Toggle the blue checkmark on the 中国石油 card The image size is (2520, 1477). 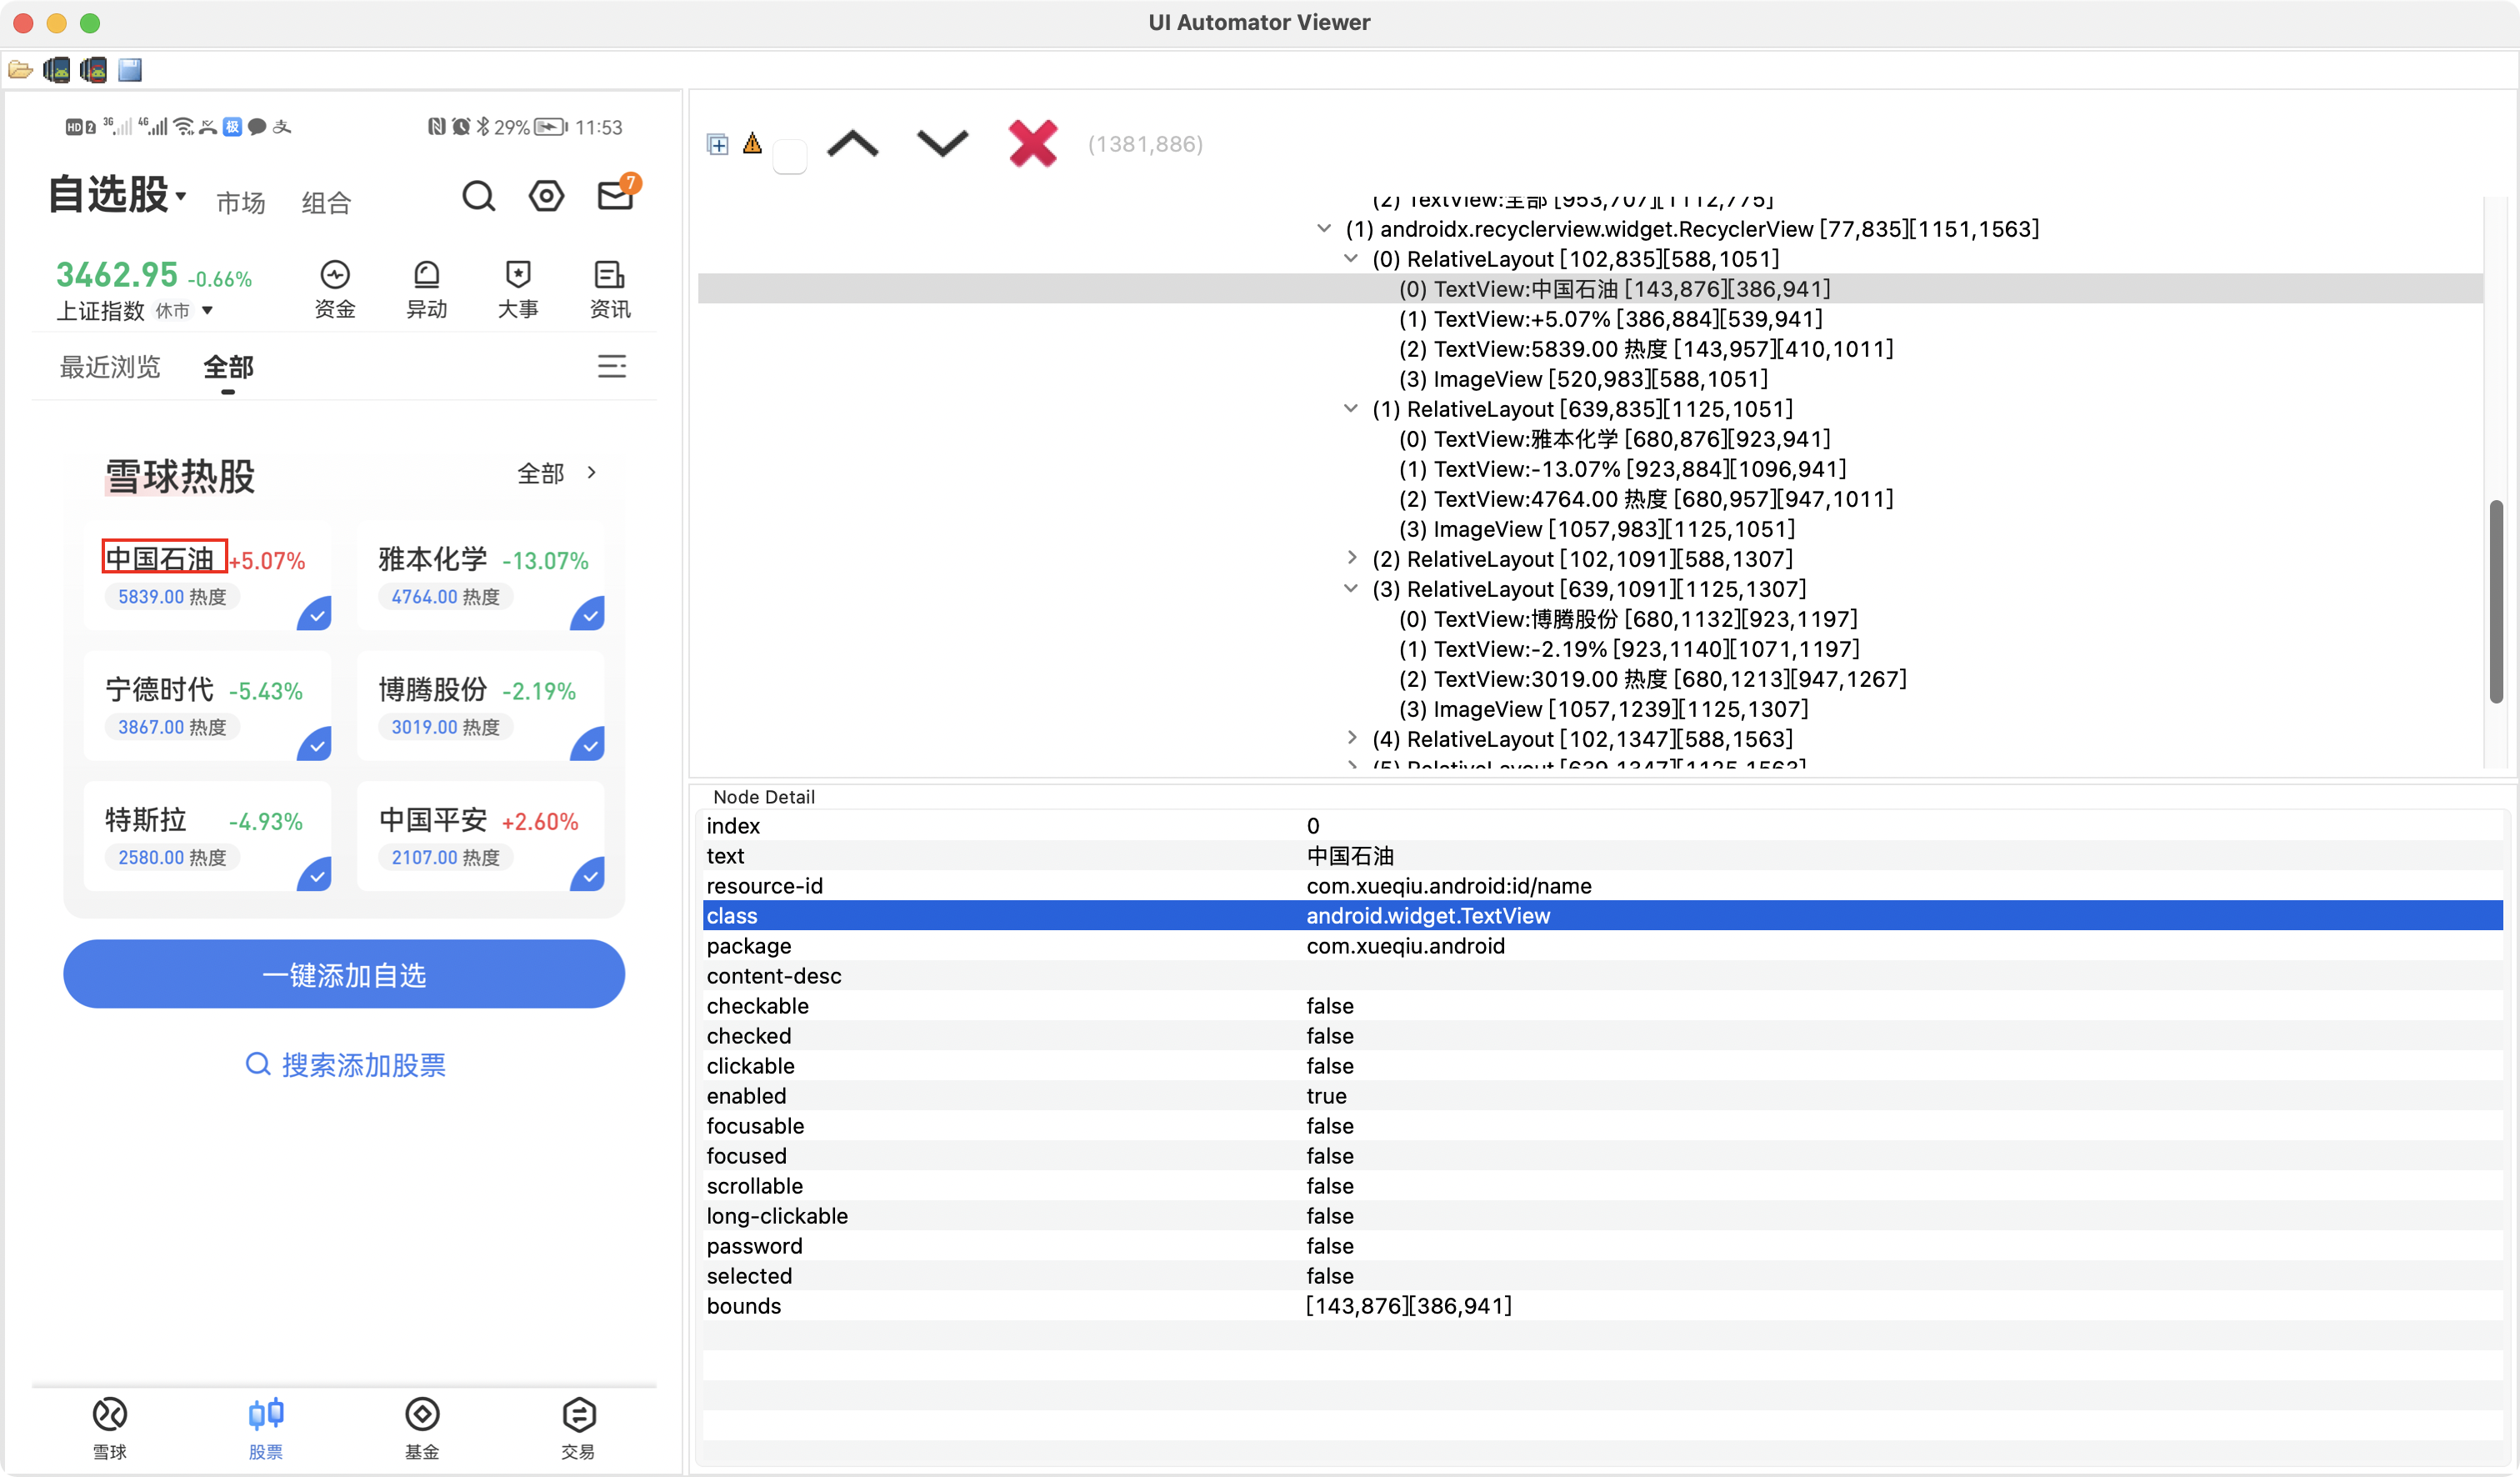[315, 614]
